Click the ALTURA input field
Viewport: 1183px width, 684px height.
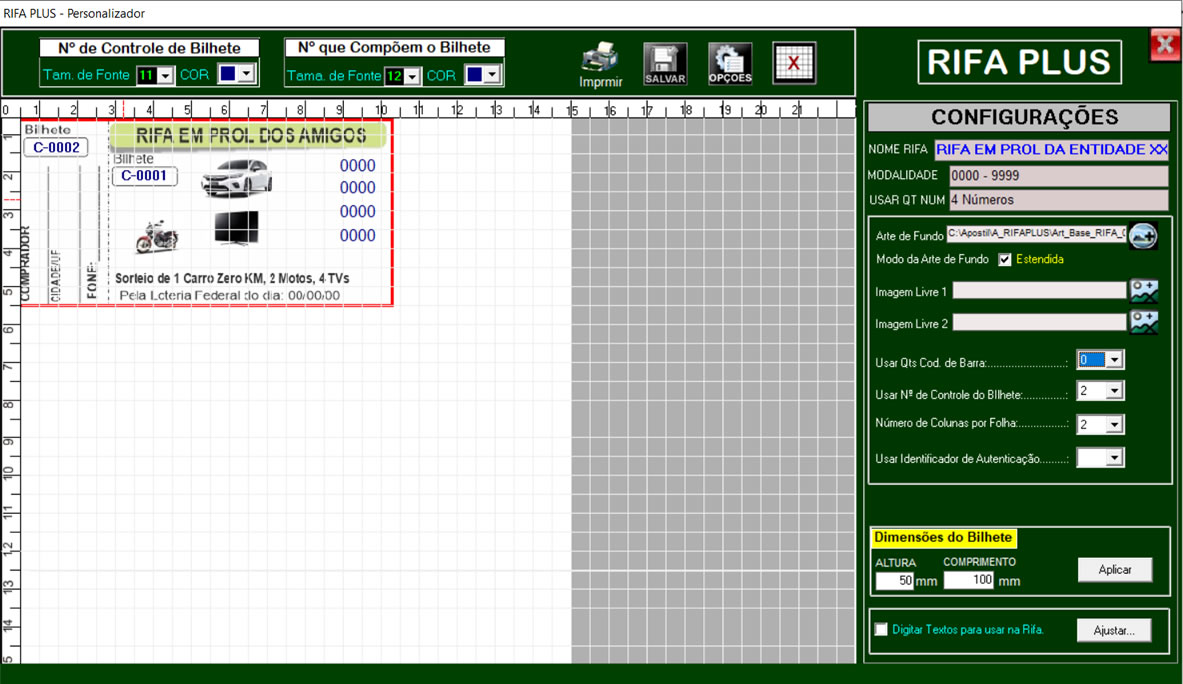pos(894,581)
